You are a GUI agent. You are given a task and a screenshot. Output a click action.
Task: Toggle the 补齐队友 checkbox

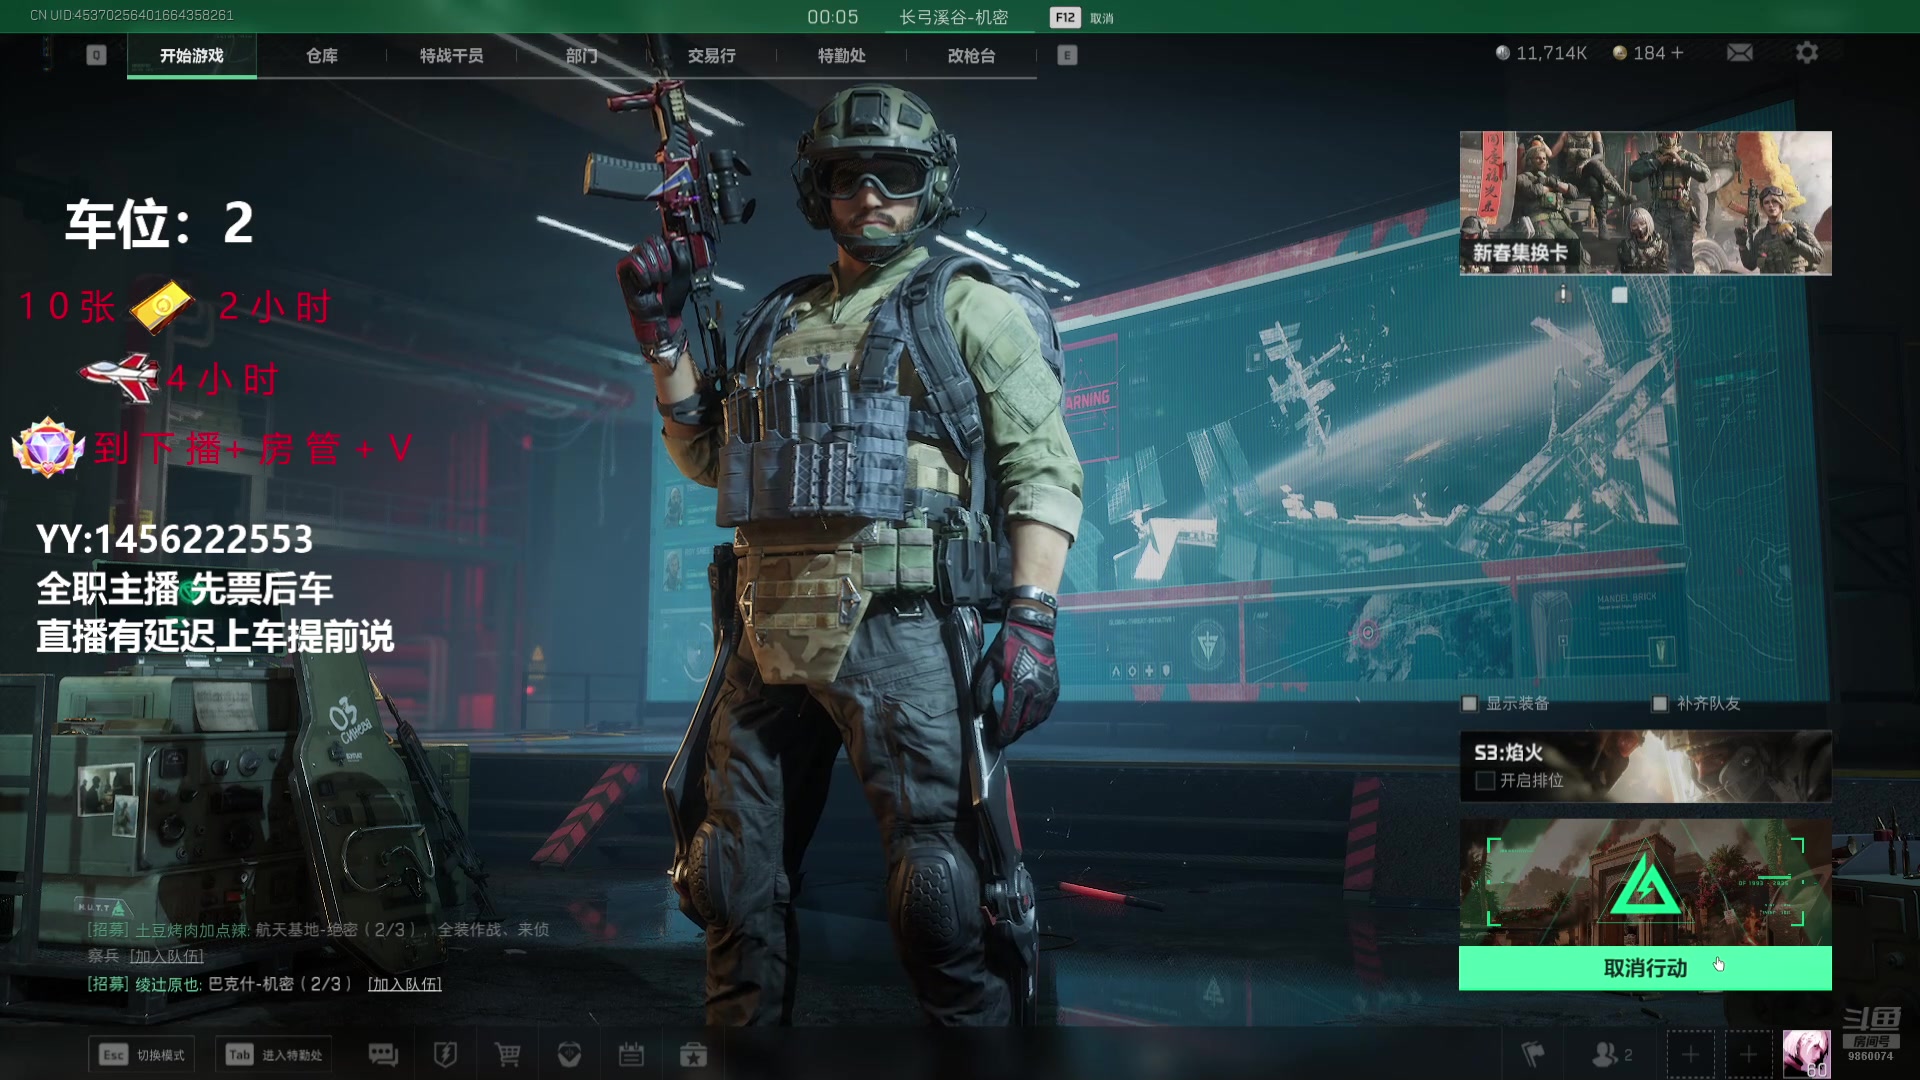[x=1660, y=704]
